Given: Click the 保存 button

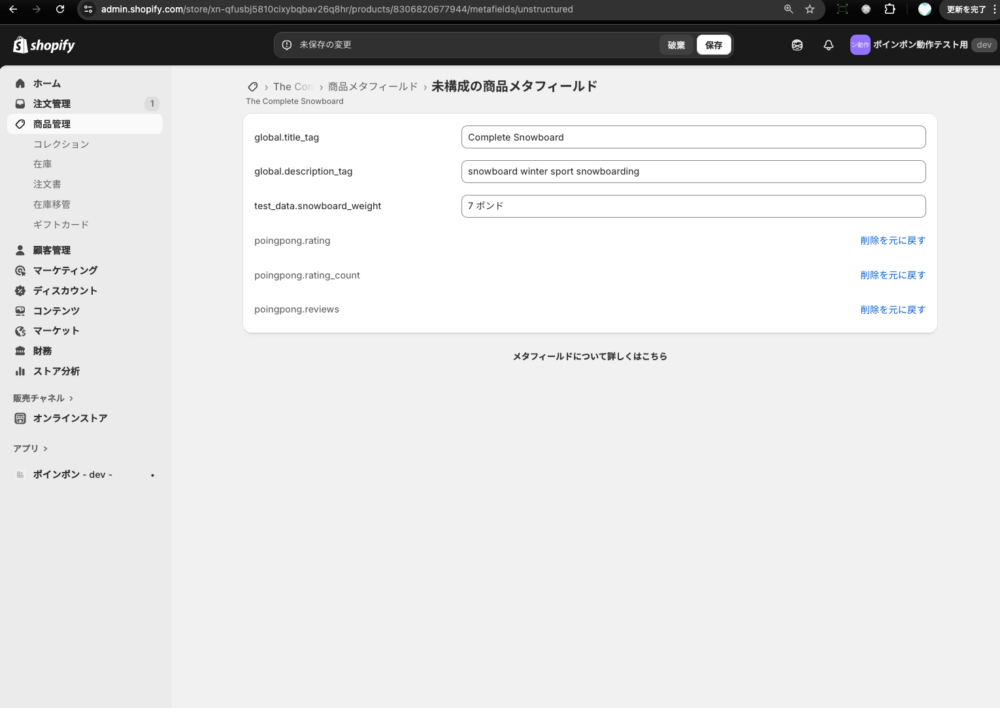Looking at the screenshot, I should (713, 45).
